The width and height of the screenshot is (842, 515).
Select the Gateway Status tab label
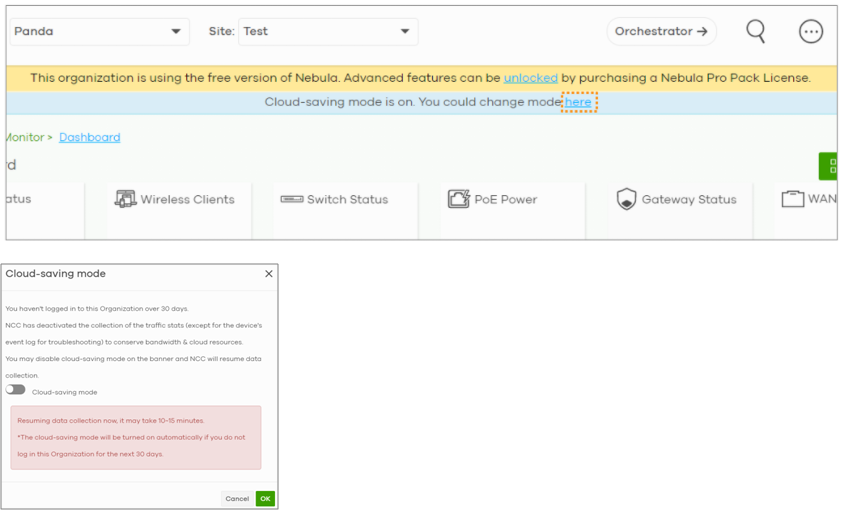pos(689,200)
